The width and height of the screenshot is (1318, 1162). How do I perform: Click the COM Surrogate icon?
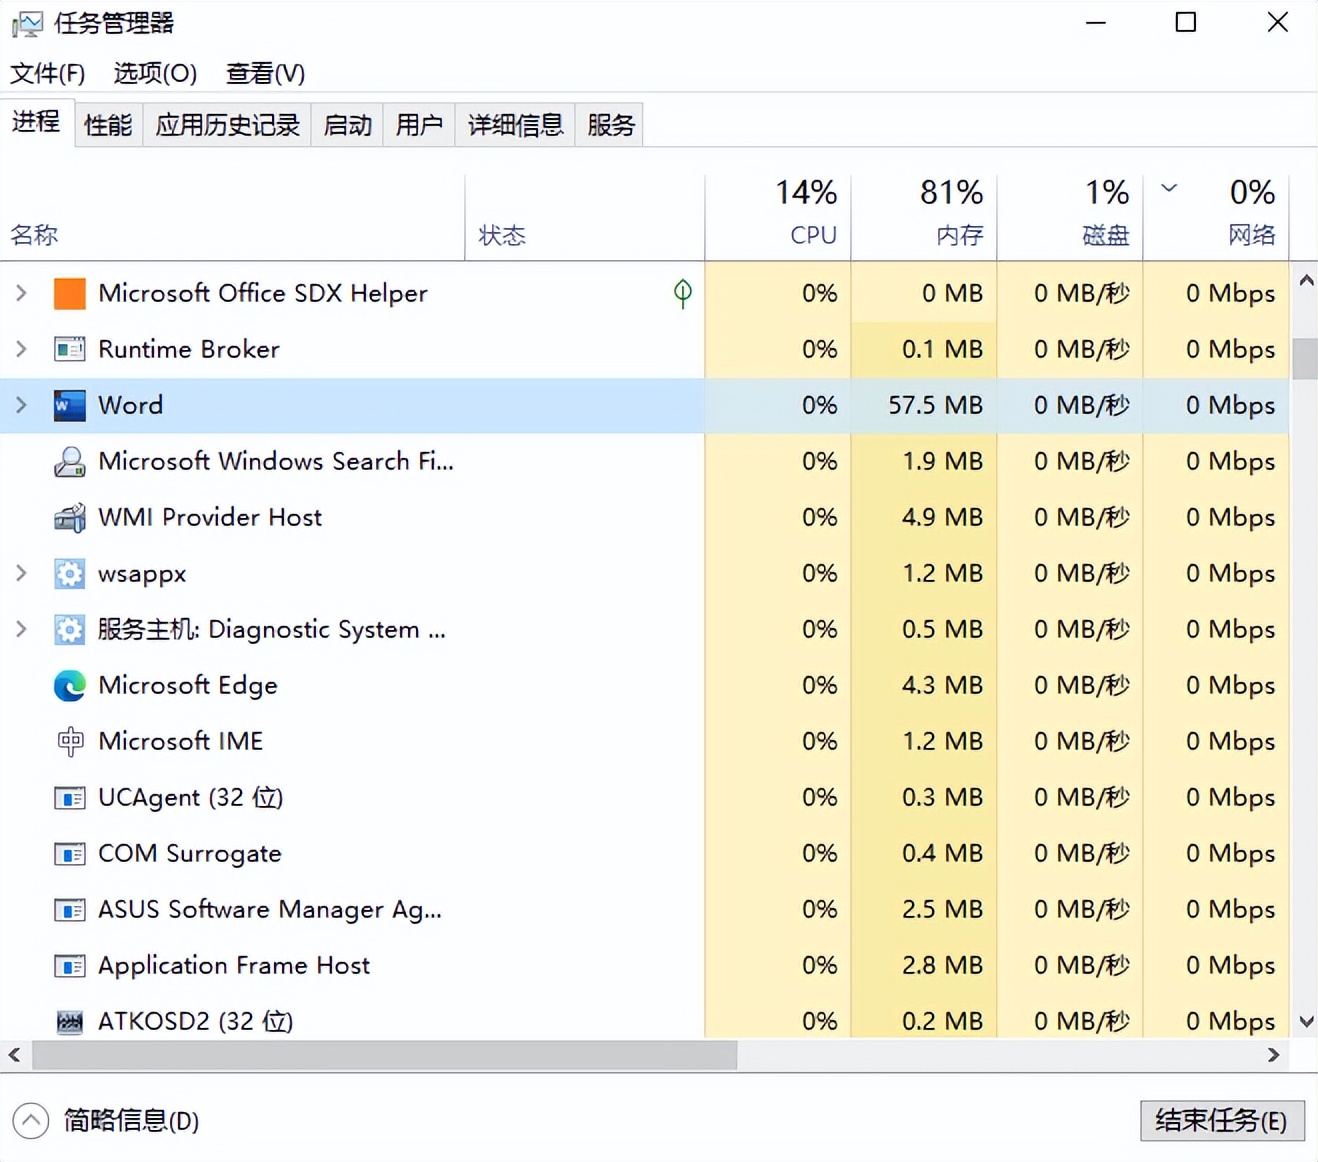[x=69, y=853]
